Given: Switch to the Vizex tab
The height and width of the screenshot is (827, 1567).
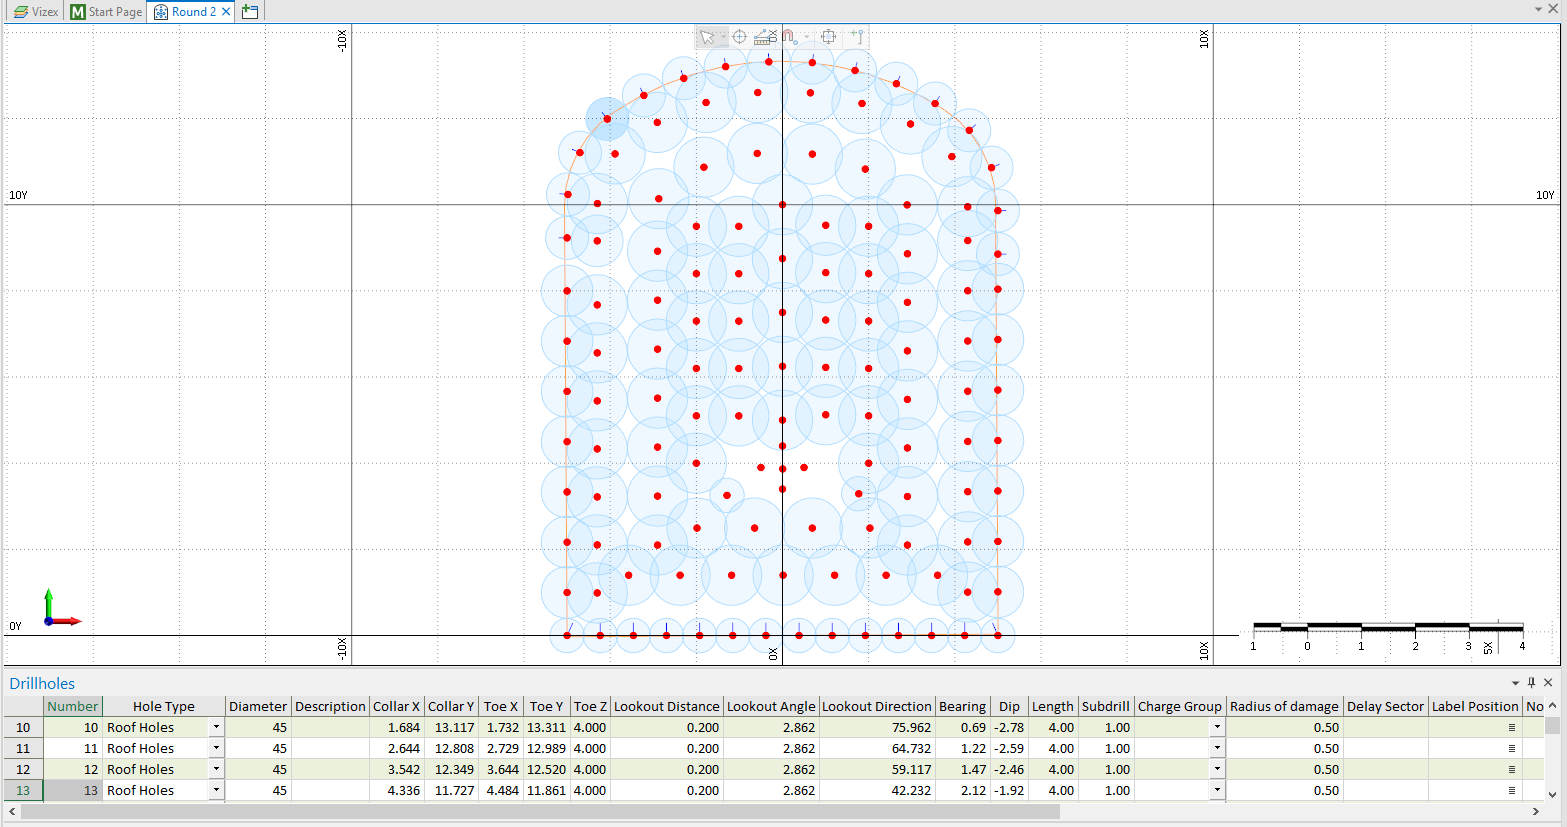Looking at the screenshot, I should point(36,12).
